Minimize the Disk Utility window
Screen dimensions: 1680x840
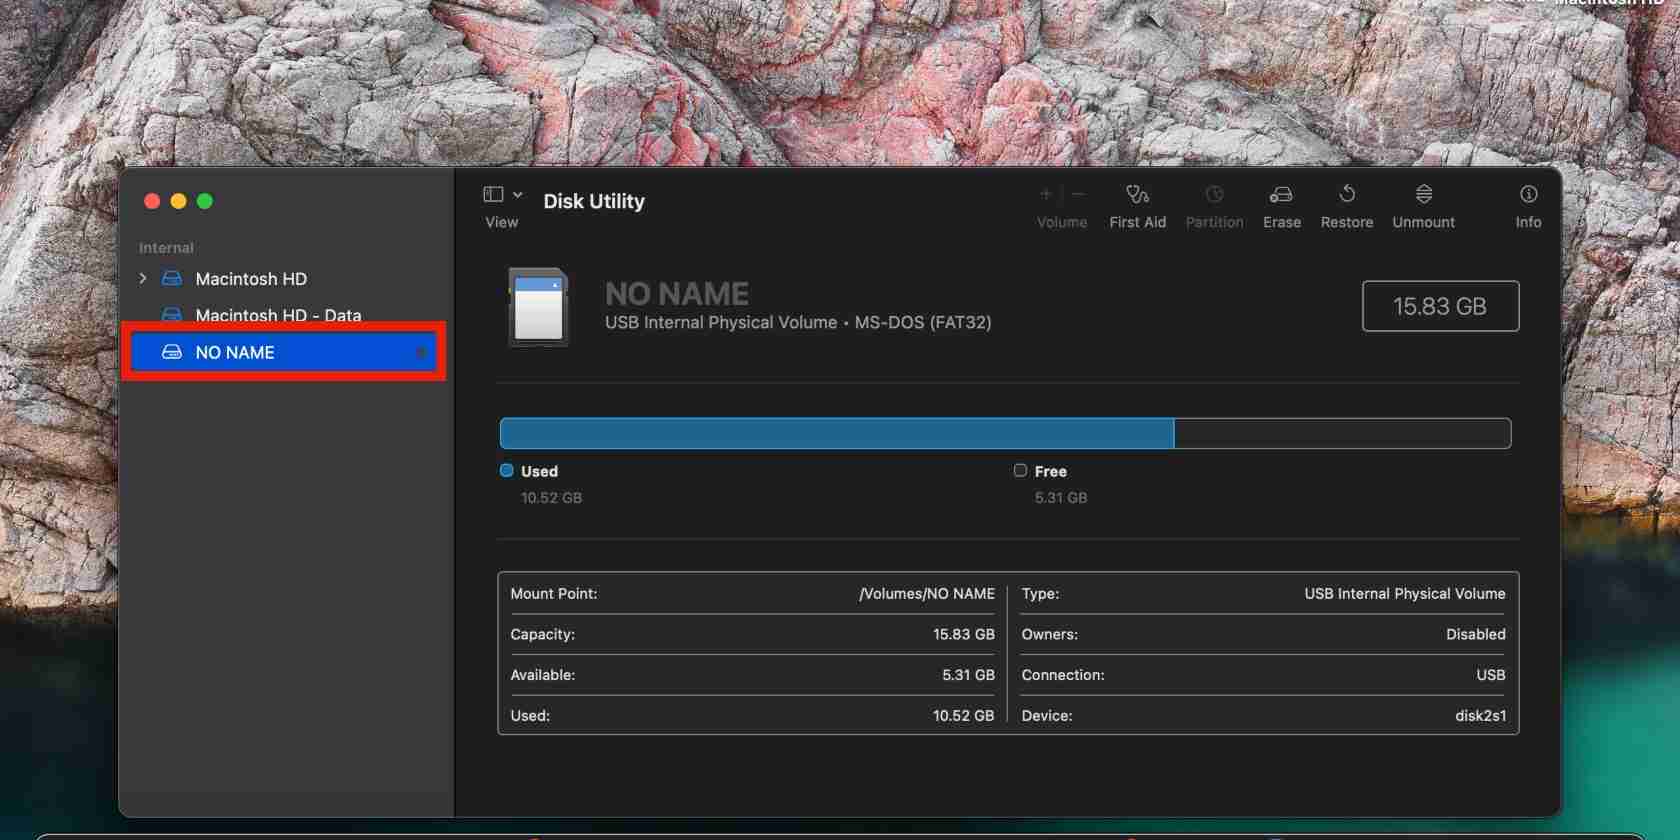click(x=178, y=201)
